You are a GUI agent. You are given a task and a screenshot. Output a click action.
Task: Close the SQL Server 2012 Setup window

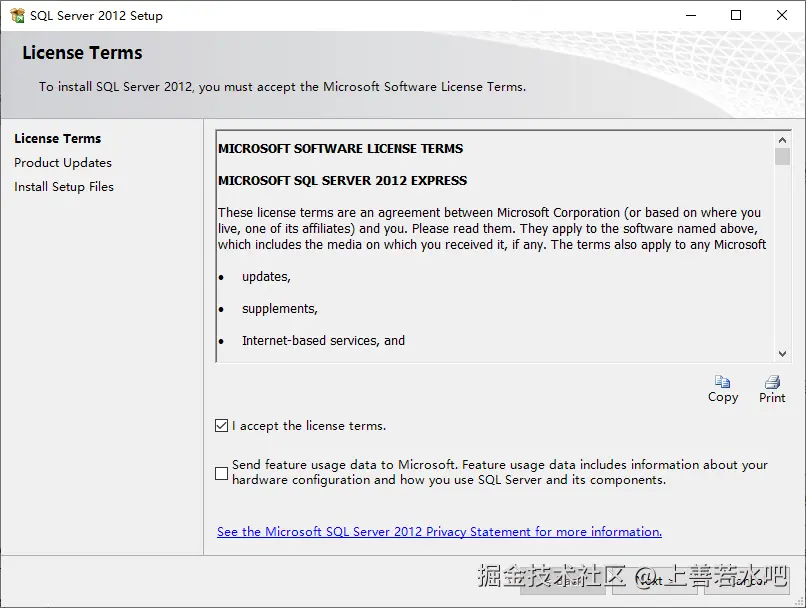(x=782, y=15)
